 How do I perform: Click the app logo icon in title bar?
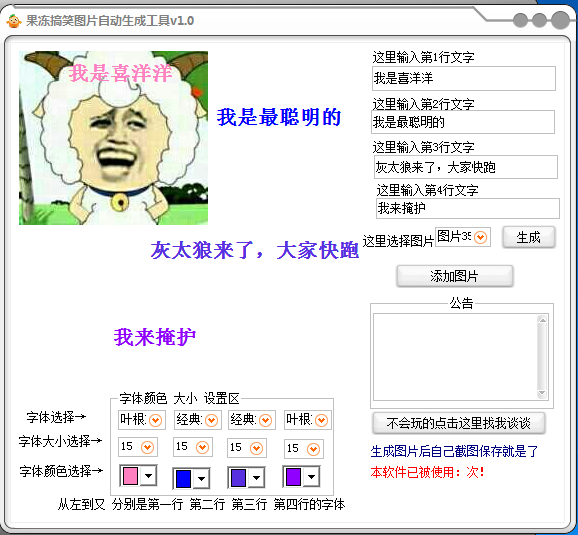tap(14, 21)
